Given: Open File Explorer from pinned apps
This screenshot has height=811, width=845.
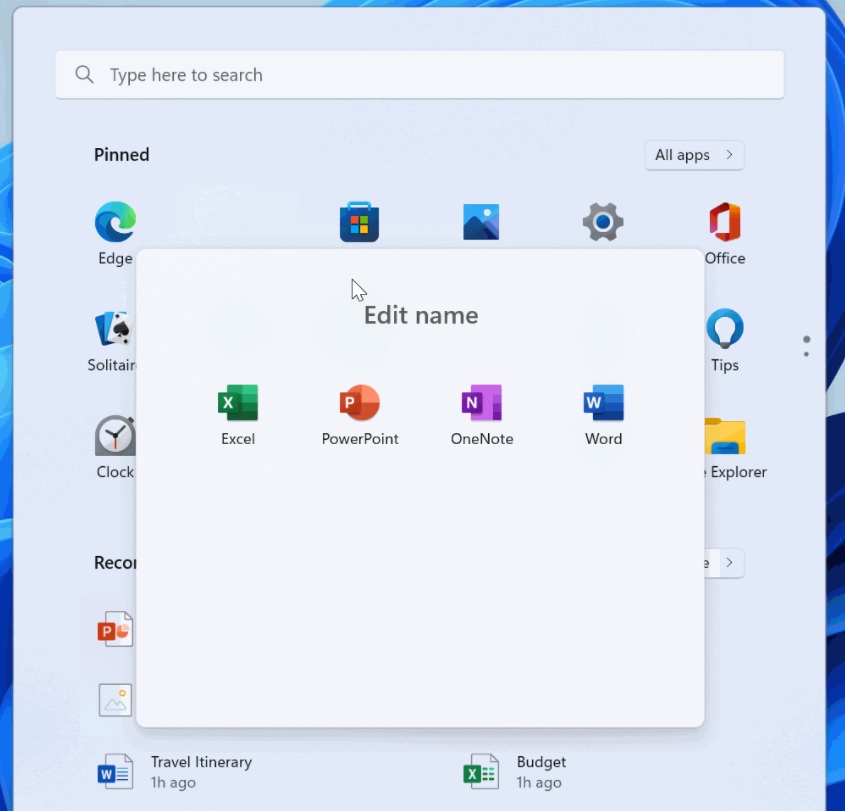Looking at the screenshot, I should [724, 435].
